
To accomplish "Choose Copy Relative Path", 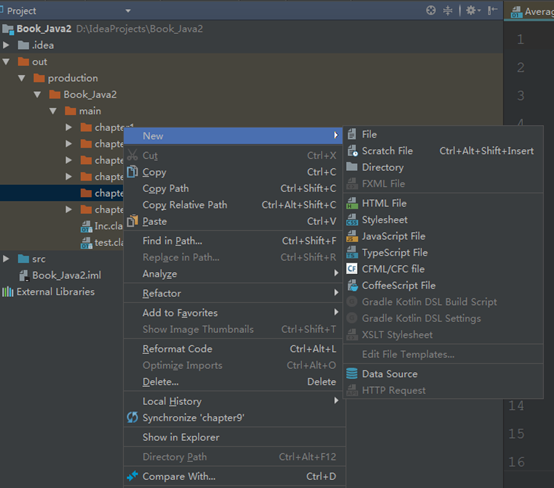I will (x=233, y=205).
